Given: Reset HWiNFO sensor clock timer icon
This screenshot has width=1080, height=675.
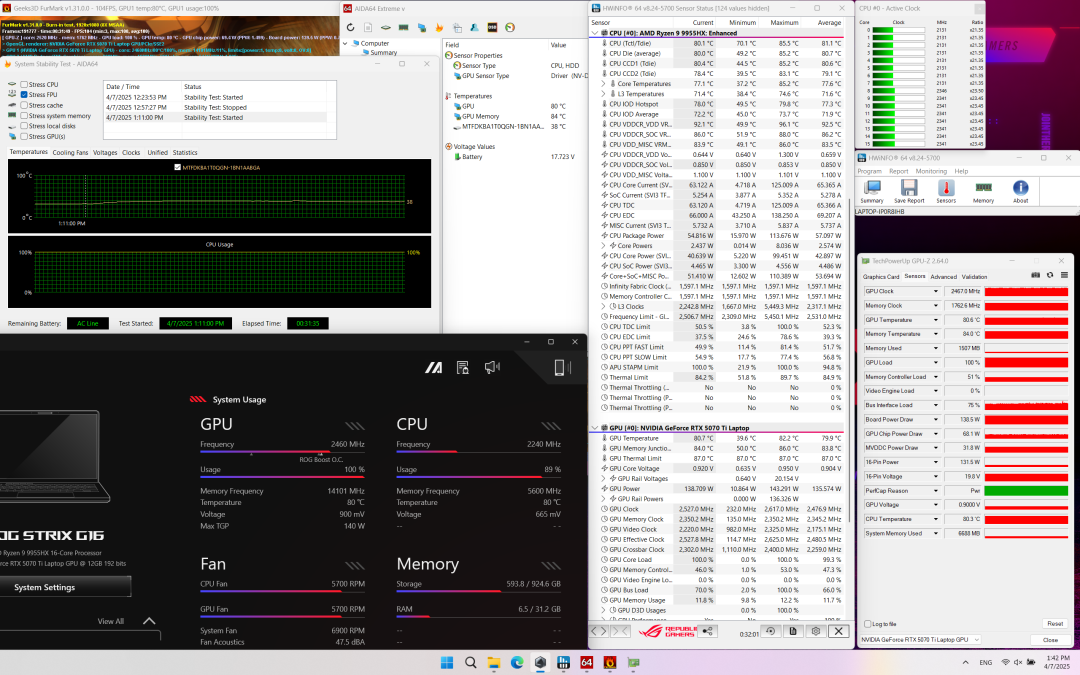Looking at the screenshot, I should [770, 631].
